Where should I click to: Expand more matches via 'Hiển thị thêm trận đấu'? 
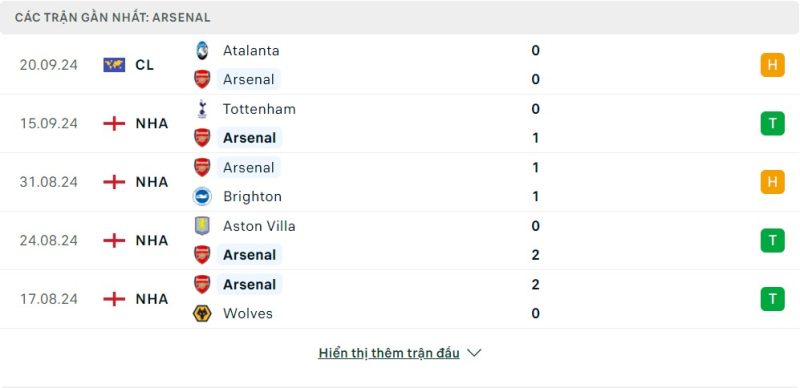pyautogui.click(x=389, y=353)
